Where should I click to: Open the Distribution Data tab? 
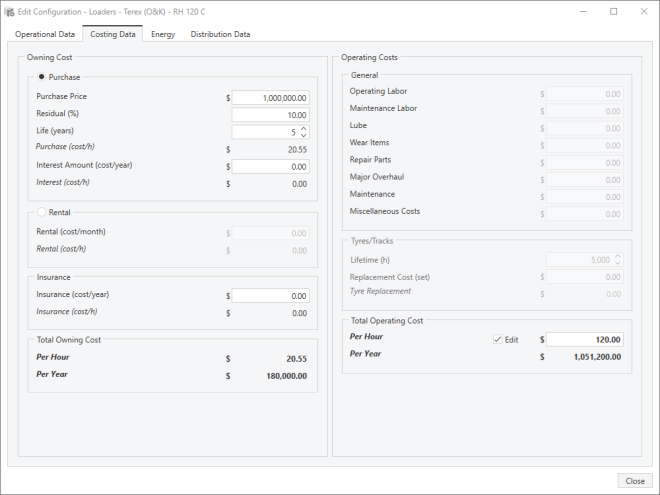point(220,34)
